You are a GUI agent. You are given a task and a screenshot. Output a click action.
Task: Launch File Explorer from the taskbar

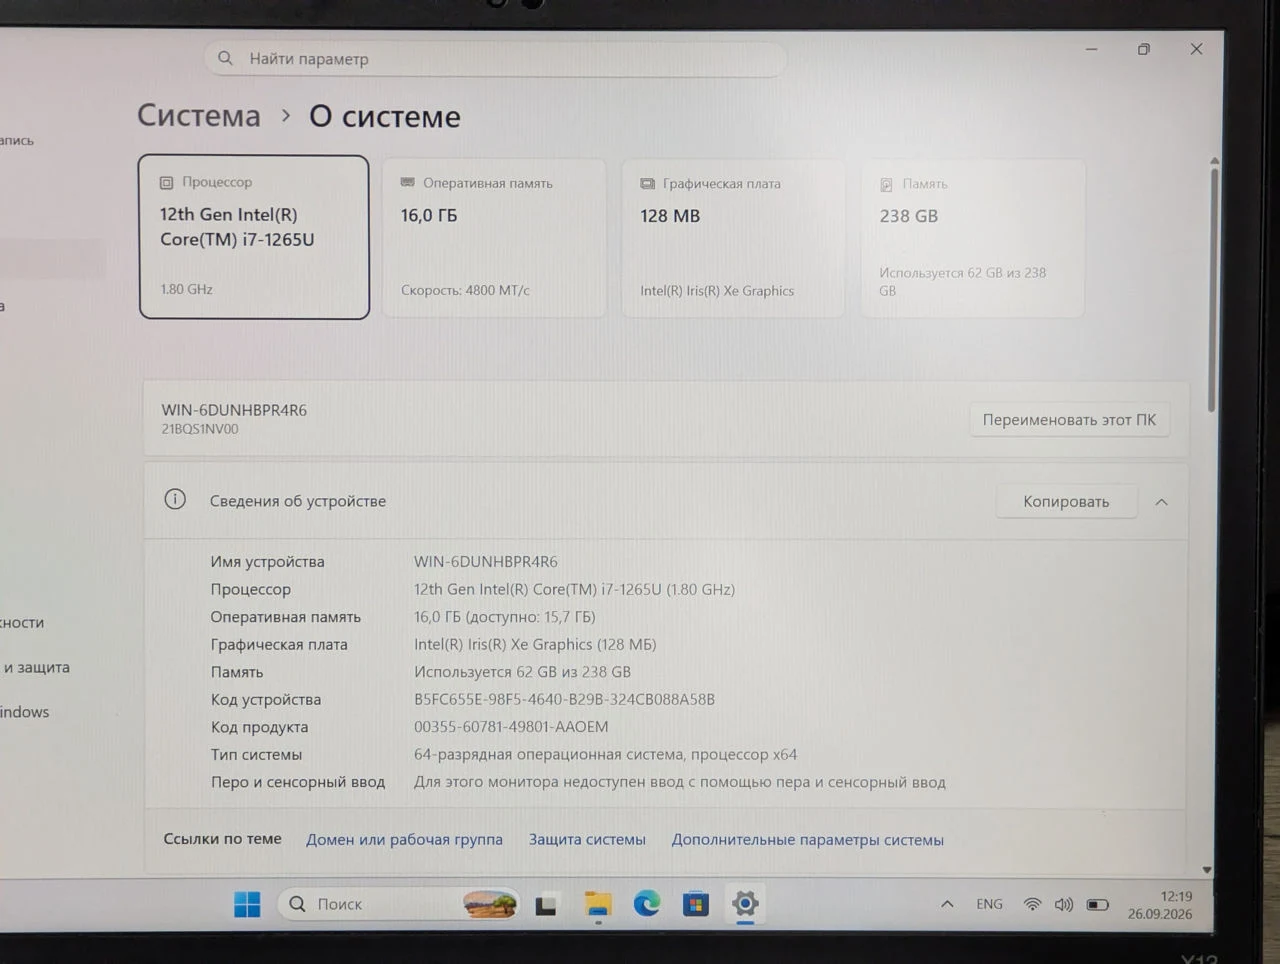point(598,904)
